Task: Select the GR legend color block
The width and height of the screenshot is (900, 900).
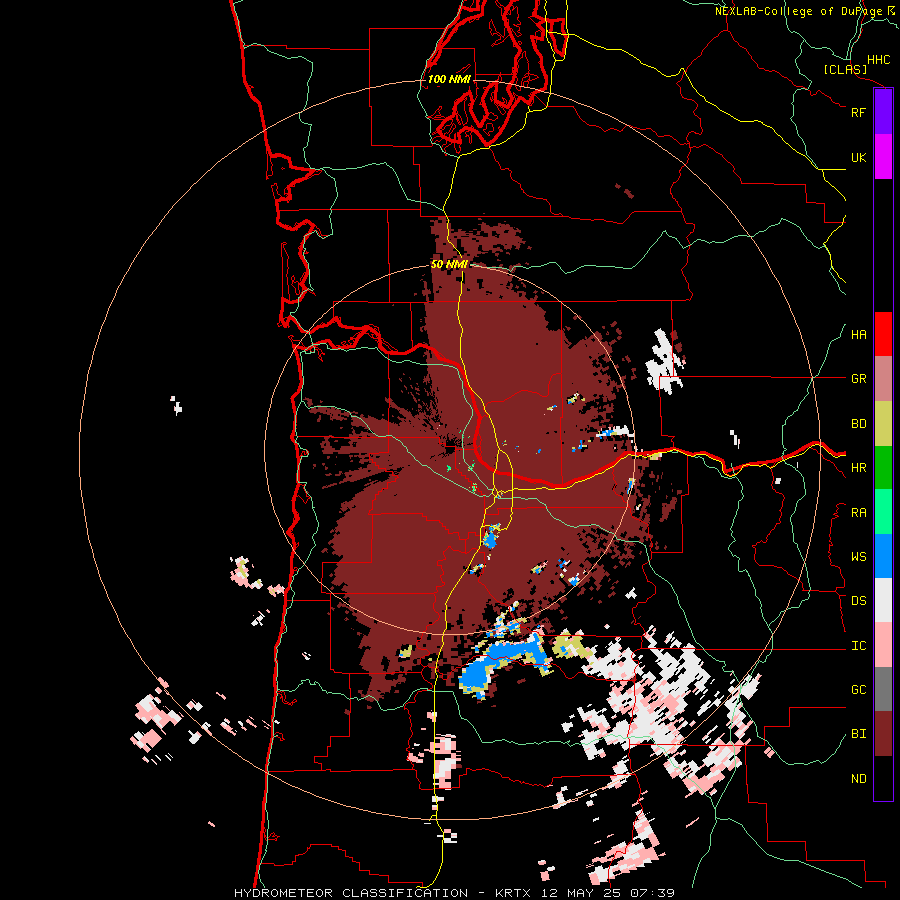Action: pyautogui.click(x=883, y=379)
